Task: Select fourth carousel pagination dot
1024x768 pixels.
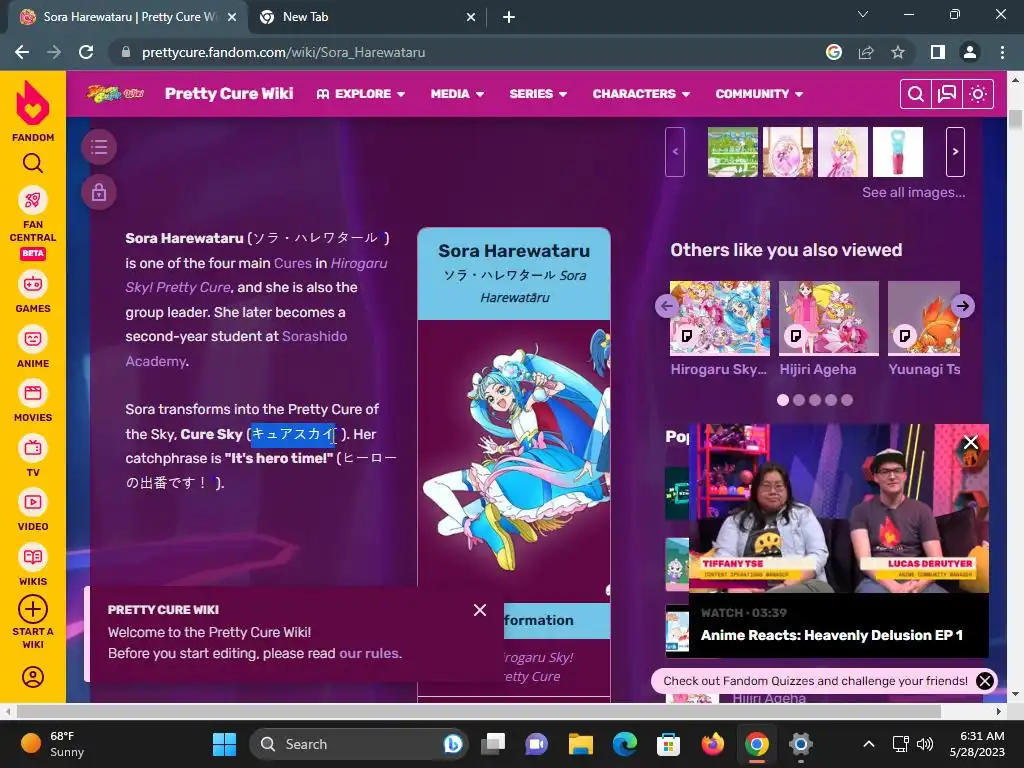Action: 831,400
